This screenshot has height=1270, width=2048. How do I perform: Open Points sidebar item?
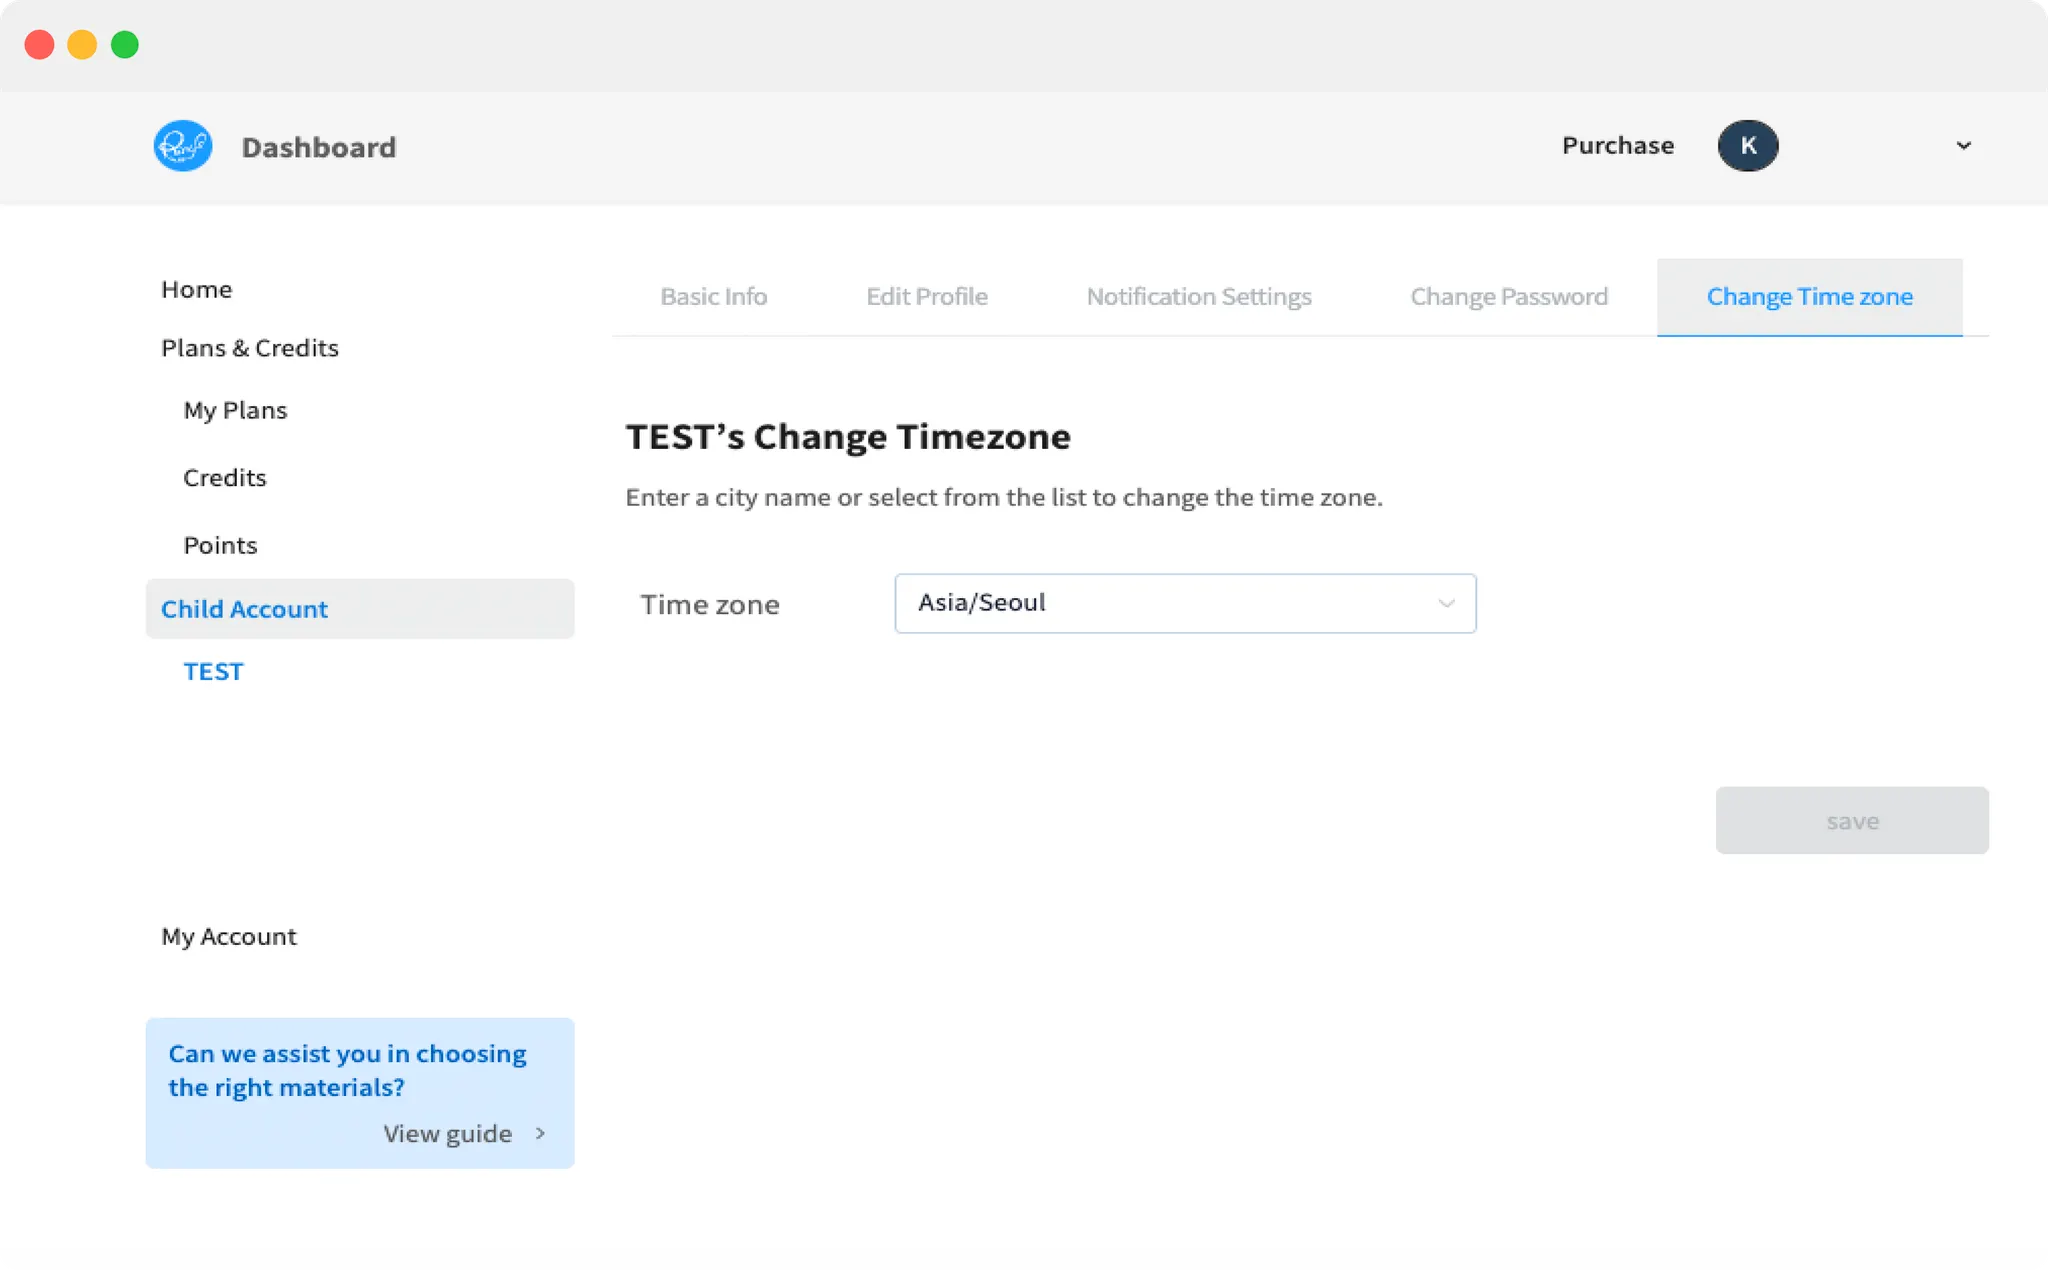click(220, 545)
